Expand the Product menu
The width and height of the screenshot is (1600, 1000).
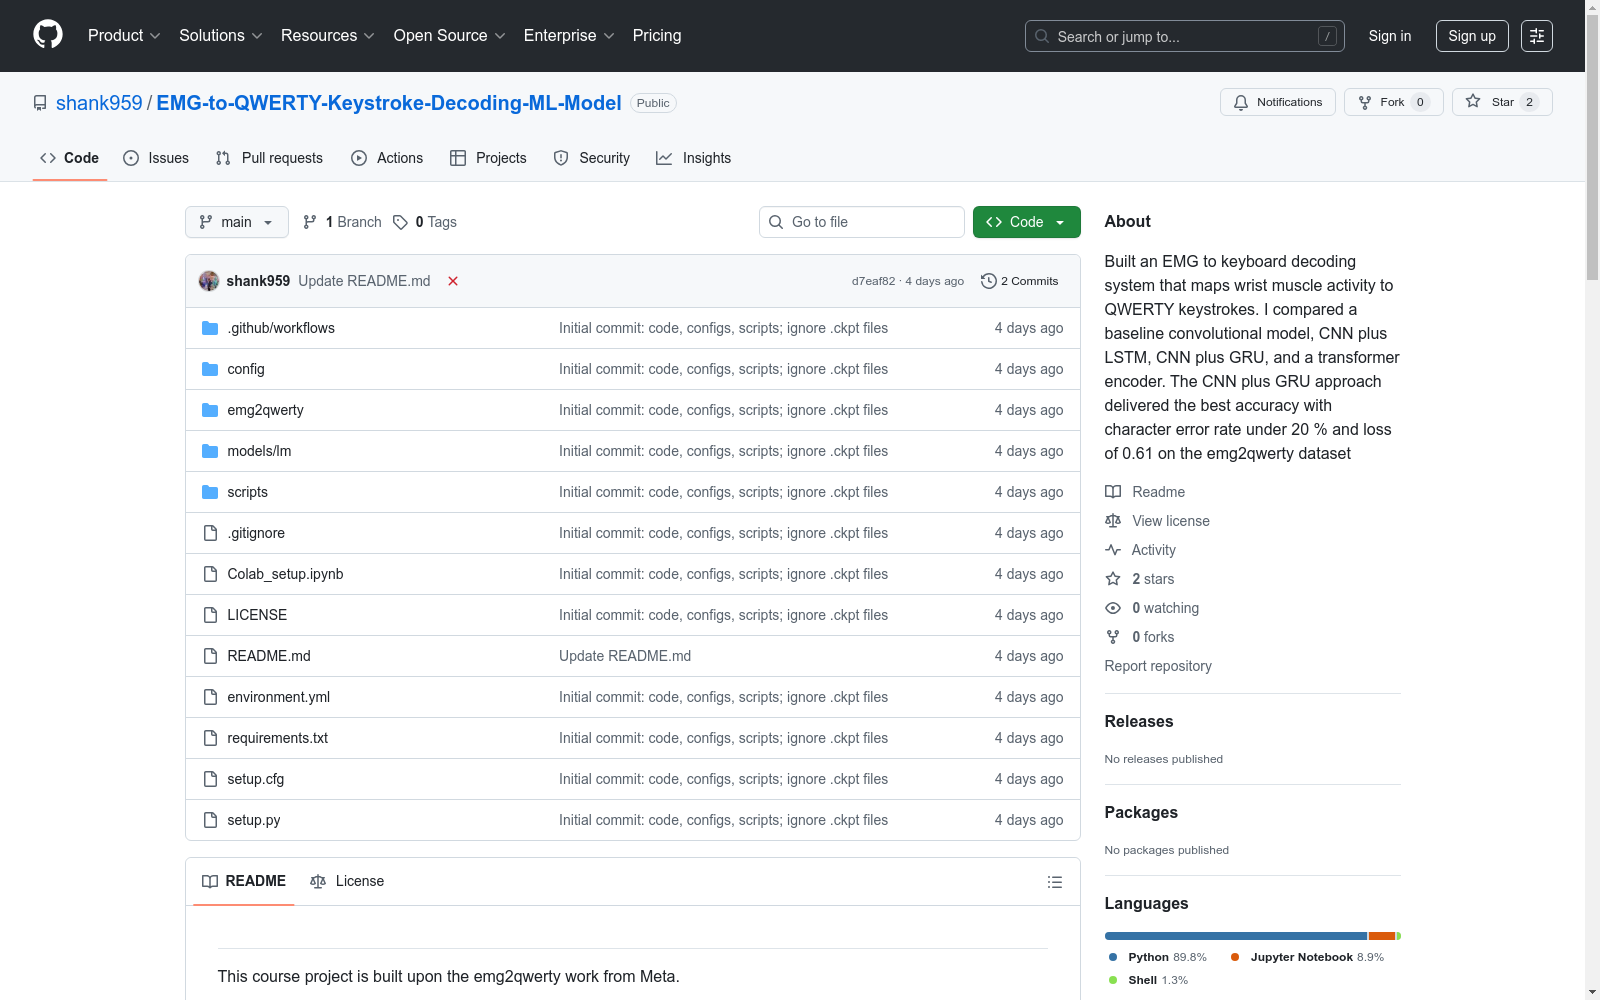coord(124,36)
